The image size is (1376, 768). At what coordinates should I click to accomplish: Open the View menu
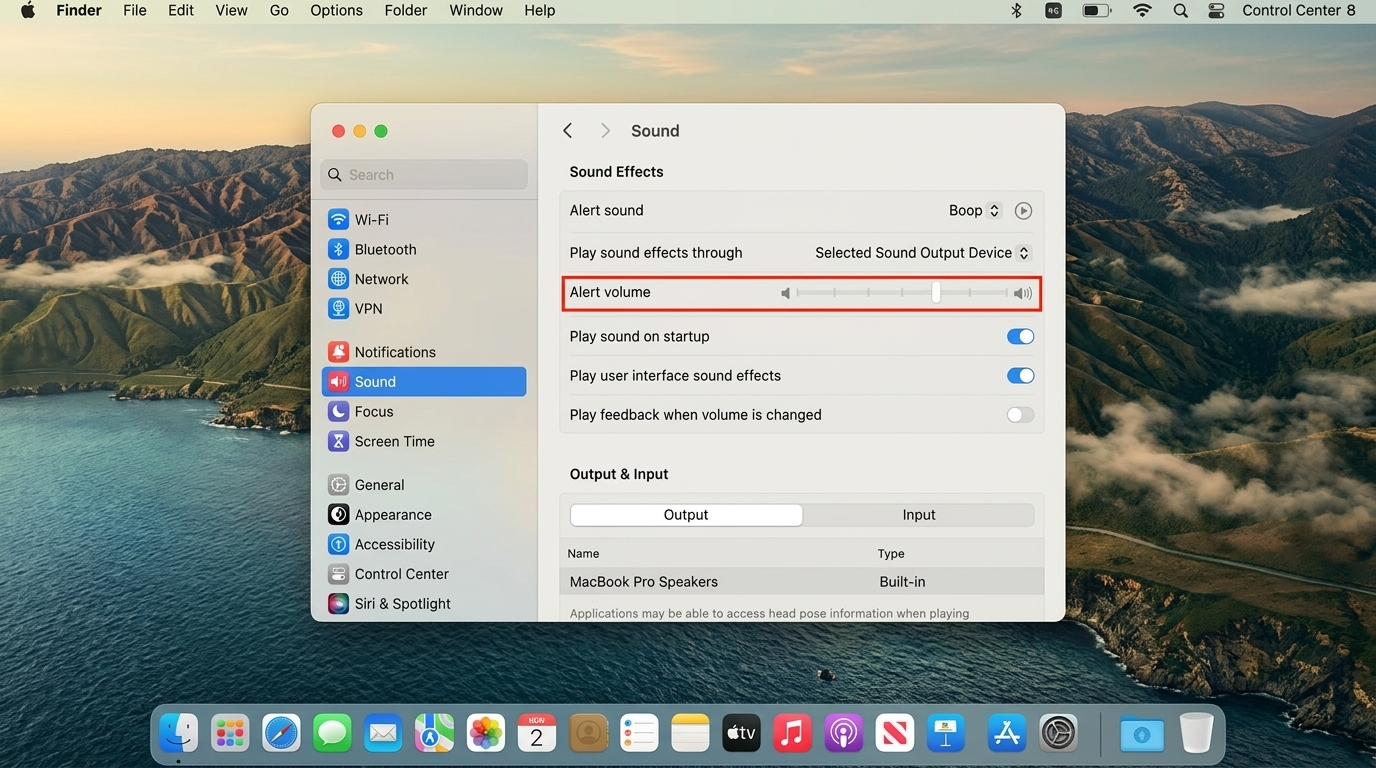point(232,10)
